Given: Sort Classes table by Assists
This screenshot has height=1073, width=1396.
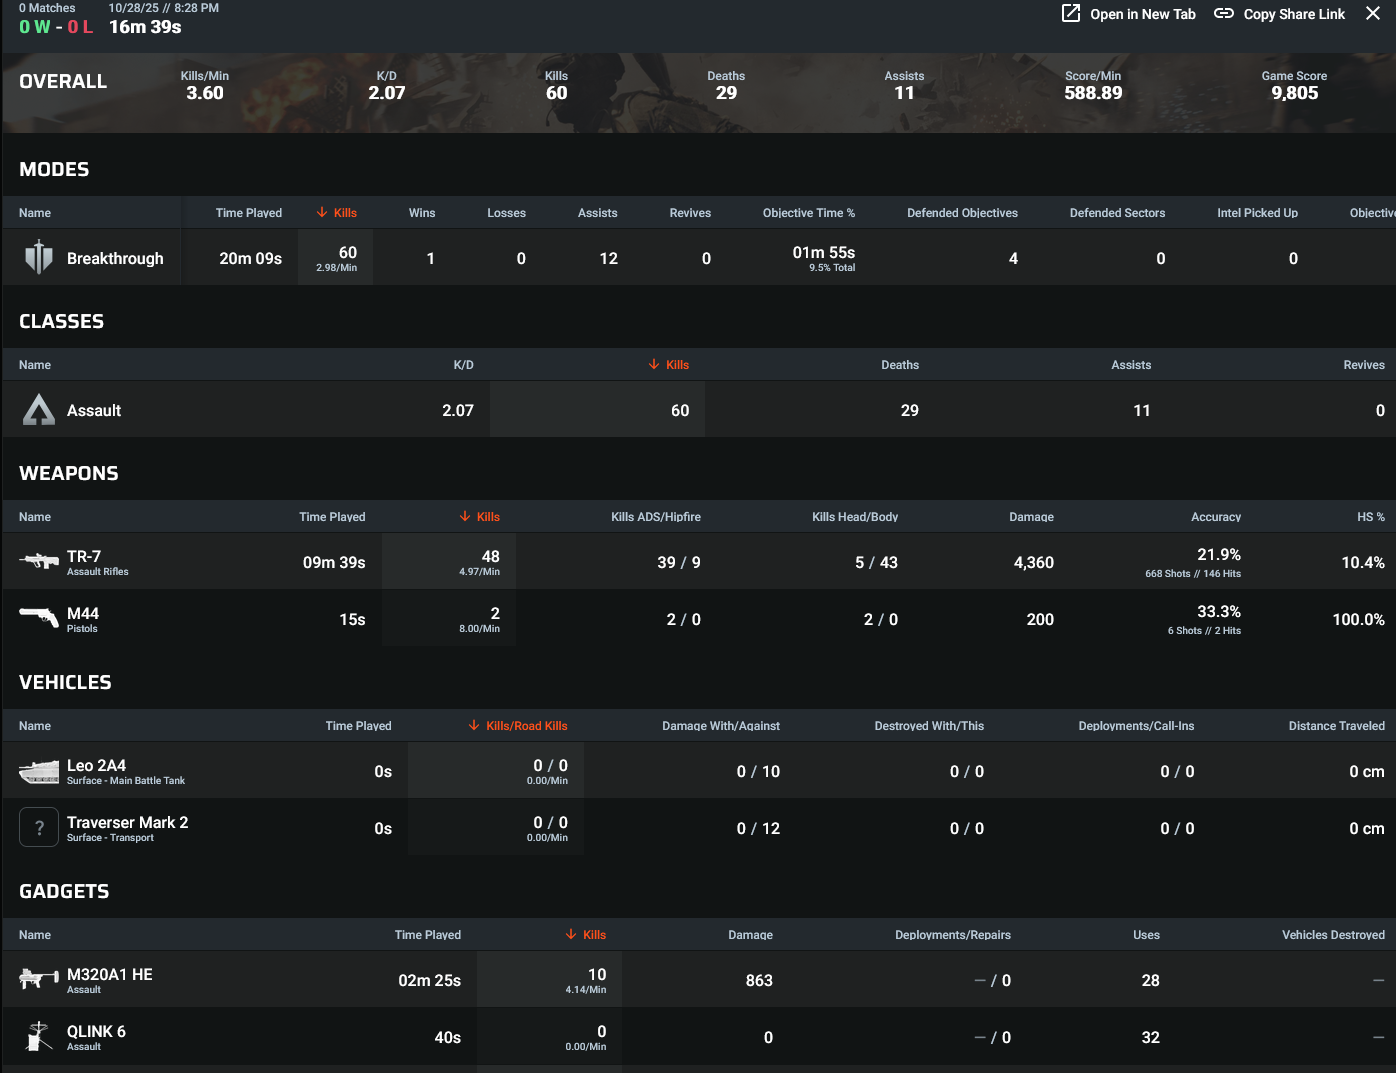Looking at the screenshot, I should pos(1131,365).
